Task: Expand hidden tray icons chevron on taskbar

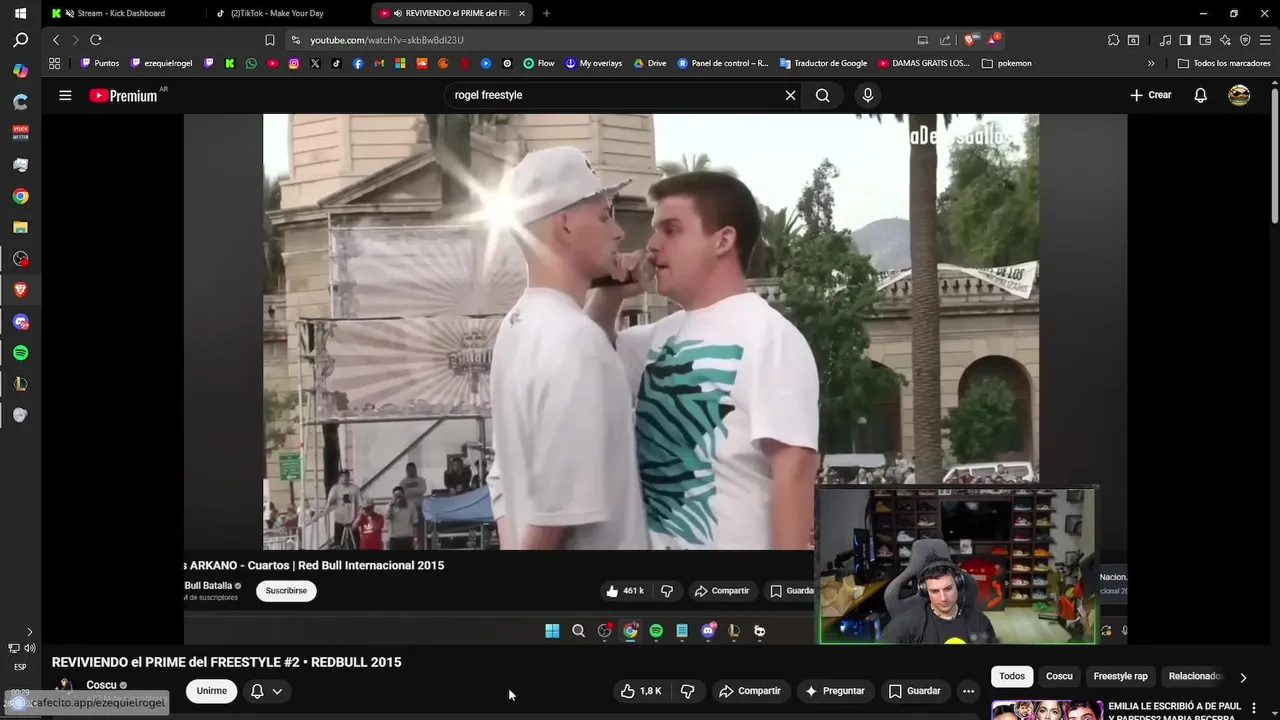Action: 29,632
